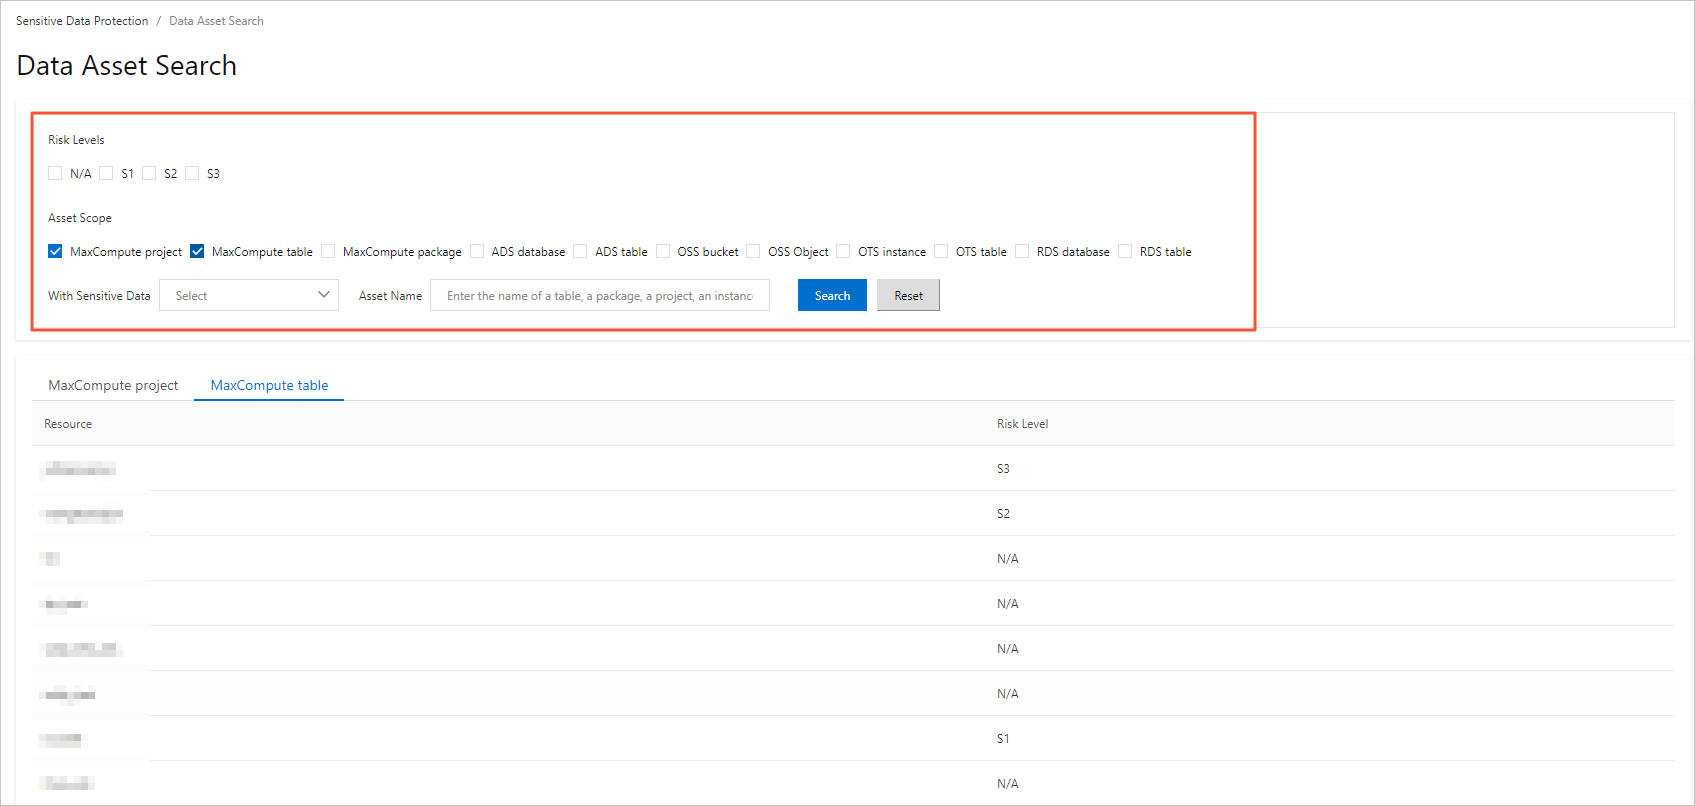The height and width of the screenshot is (806, 1695).
Task: Enable the ADS database checkbox
Action: tap(477, 251)
